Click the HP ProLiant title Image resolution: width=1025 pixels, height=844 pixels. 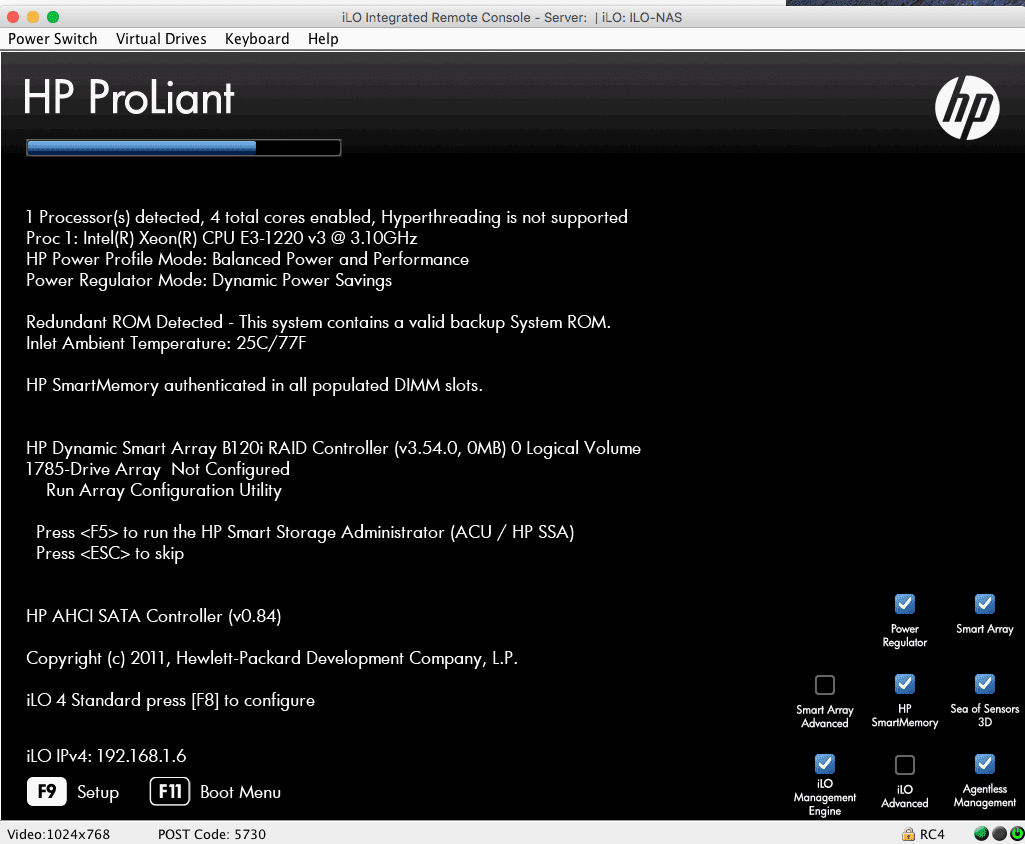click(x=129, y=98)
